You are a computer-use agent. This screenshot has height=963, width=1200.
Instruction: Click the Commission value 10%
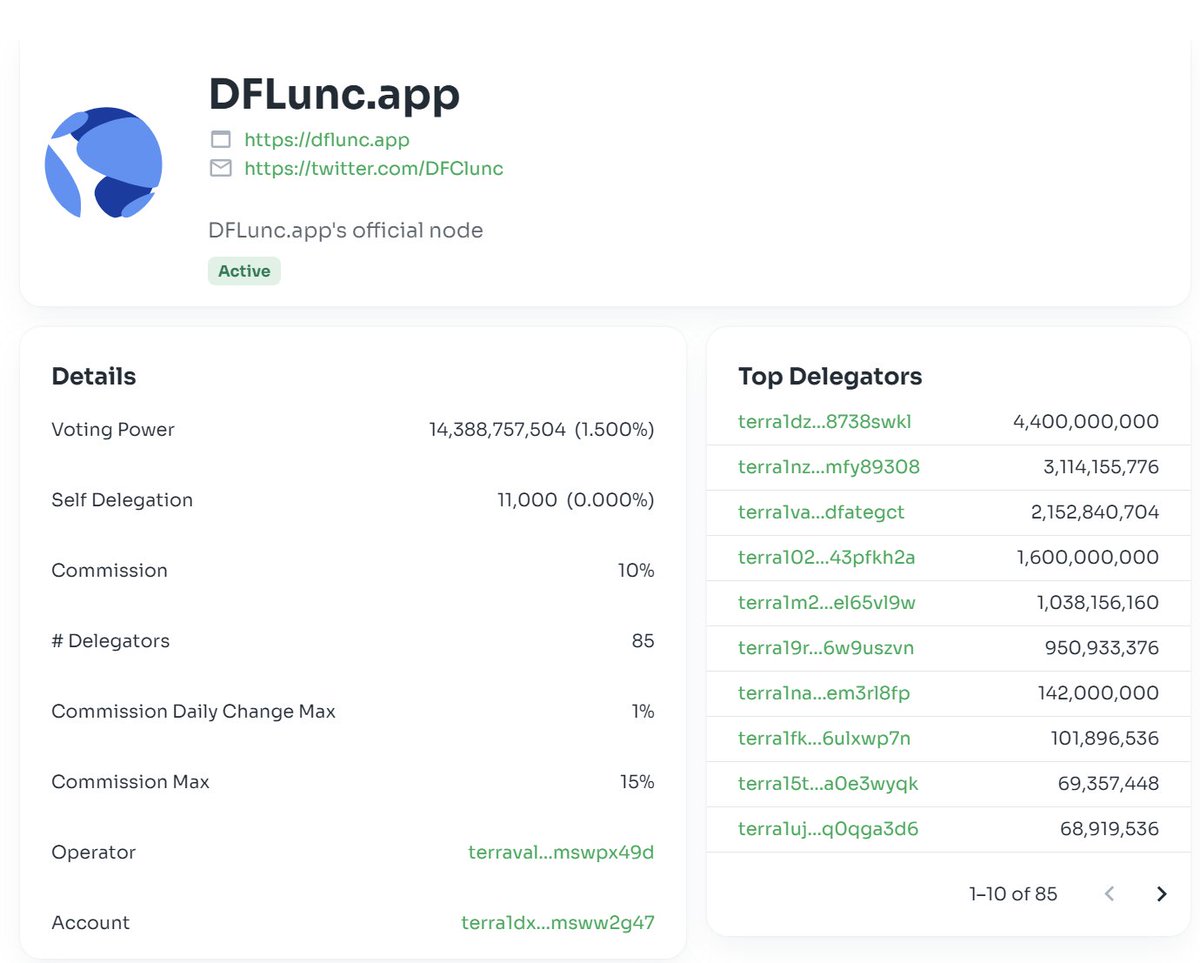click(636, 570)
